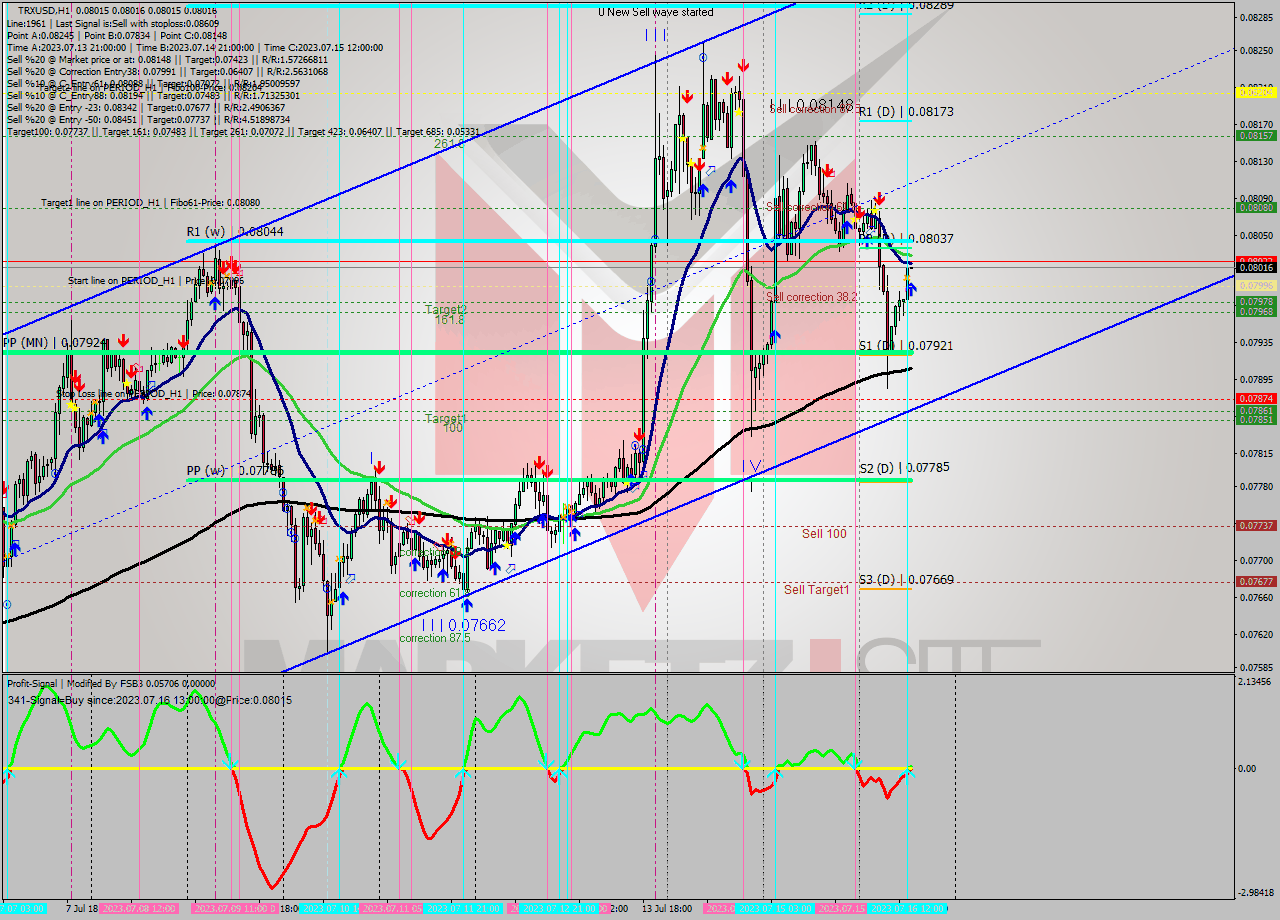
Task: Click the wave low label | | | 0.07662
Action: click(463, 625)
